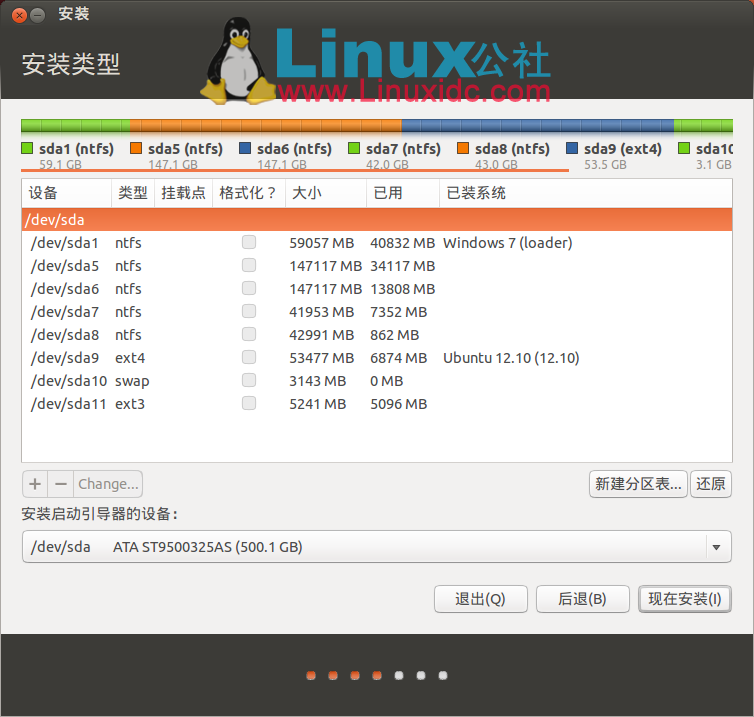The image size is (754, 717).
Task: Click the 还原 revert button
Action: 711,484
